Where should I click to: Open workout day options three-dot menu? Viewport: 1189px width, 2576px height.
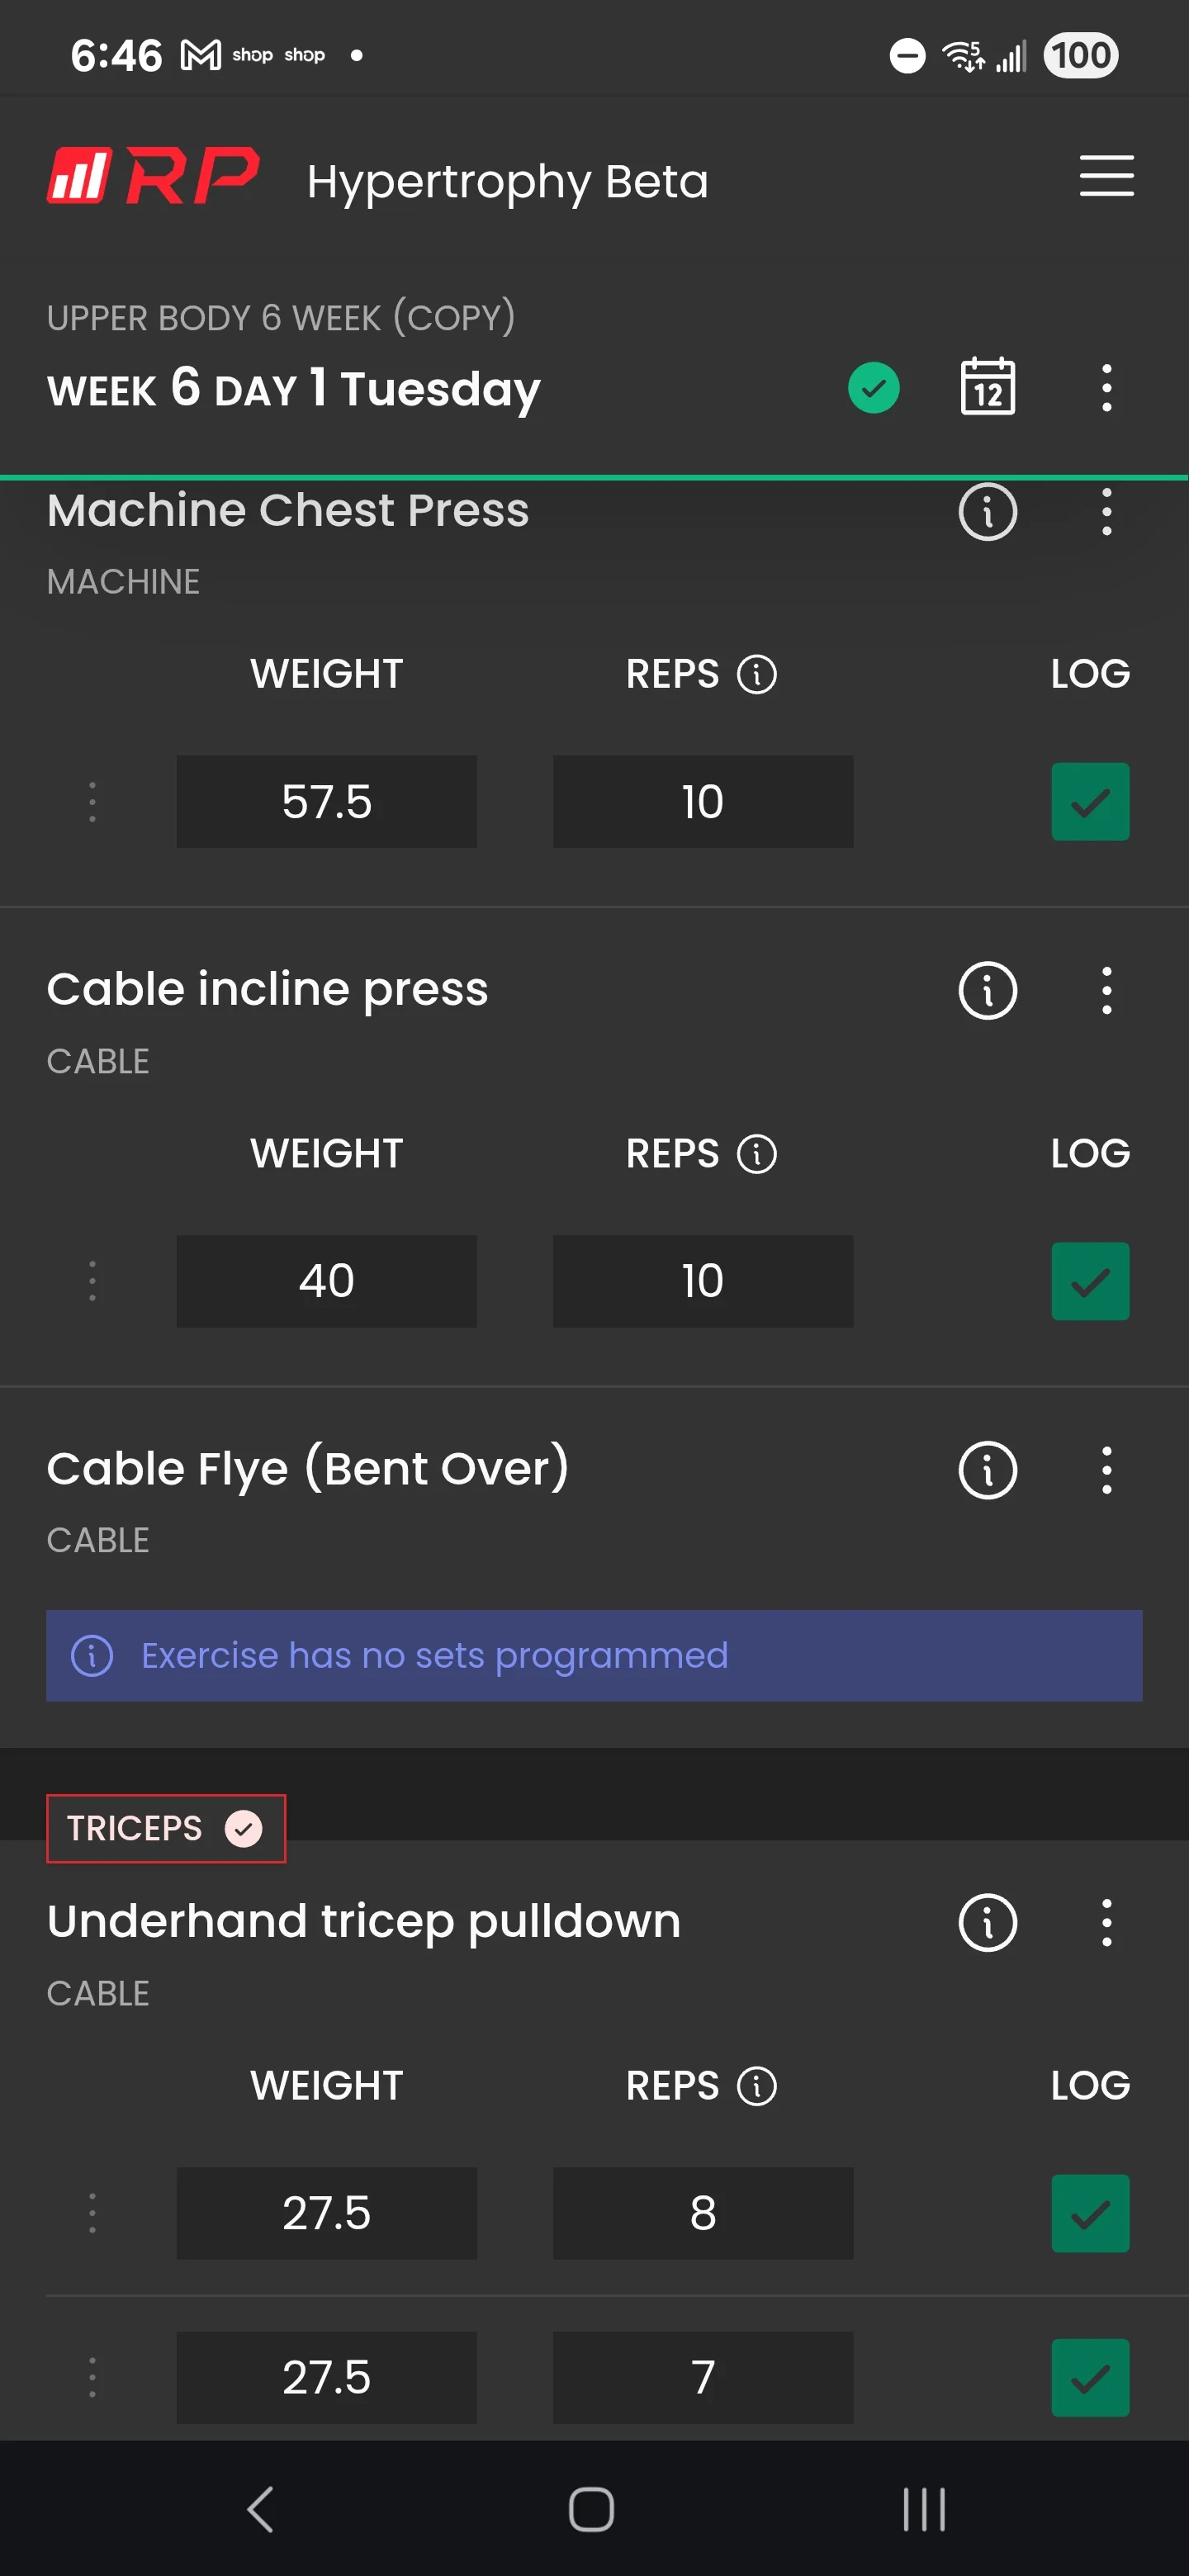(x=1106, y=388)
